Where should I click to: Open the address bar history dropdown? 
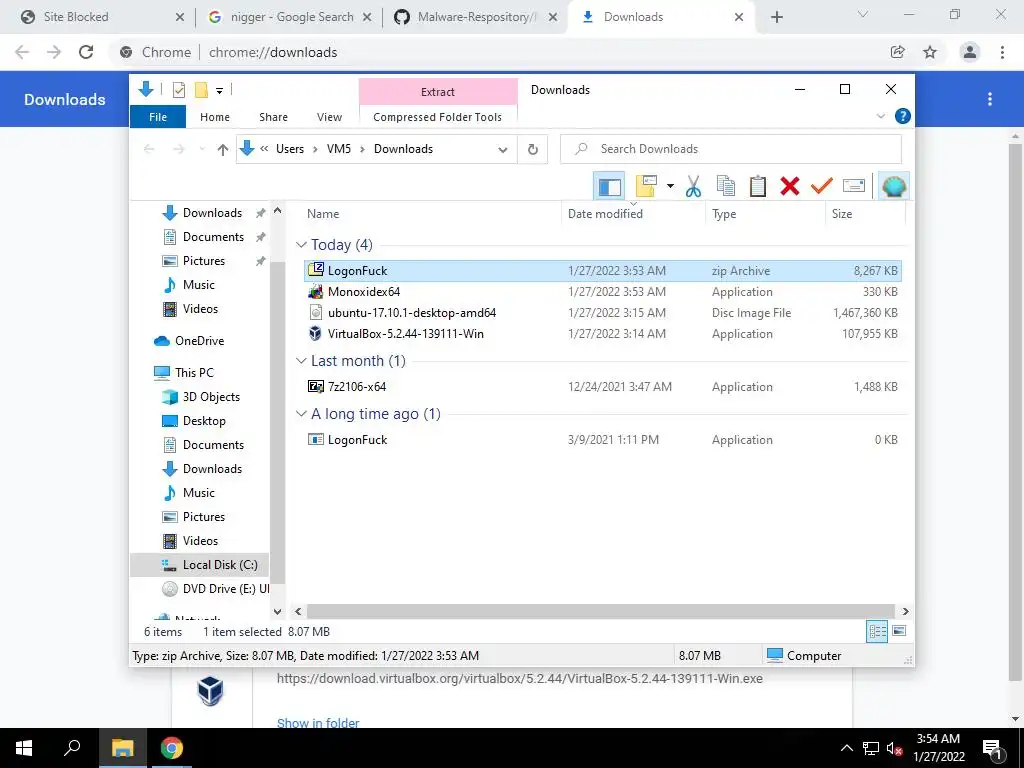[x=503, y=150]
